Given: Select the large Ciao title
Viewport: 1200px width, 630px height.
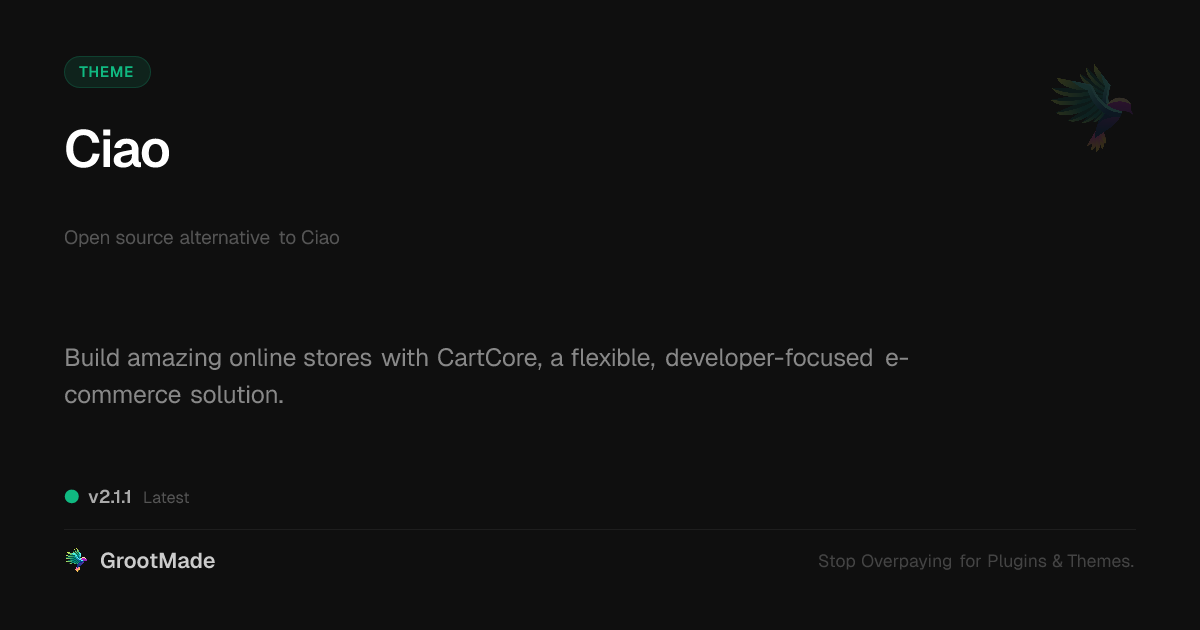Looking at the screenshot, I should [x=117, y=150].
